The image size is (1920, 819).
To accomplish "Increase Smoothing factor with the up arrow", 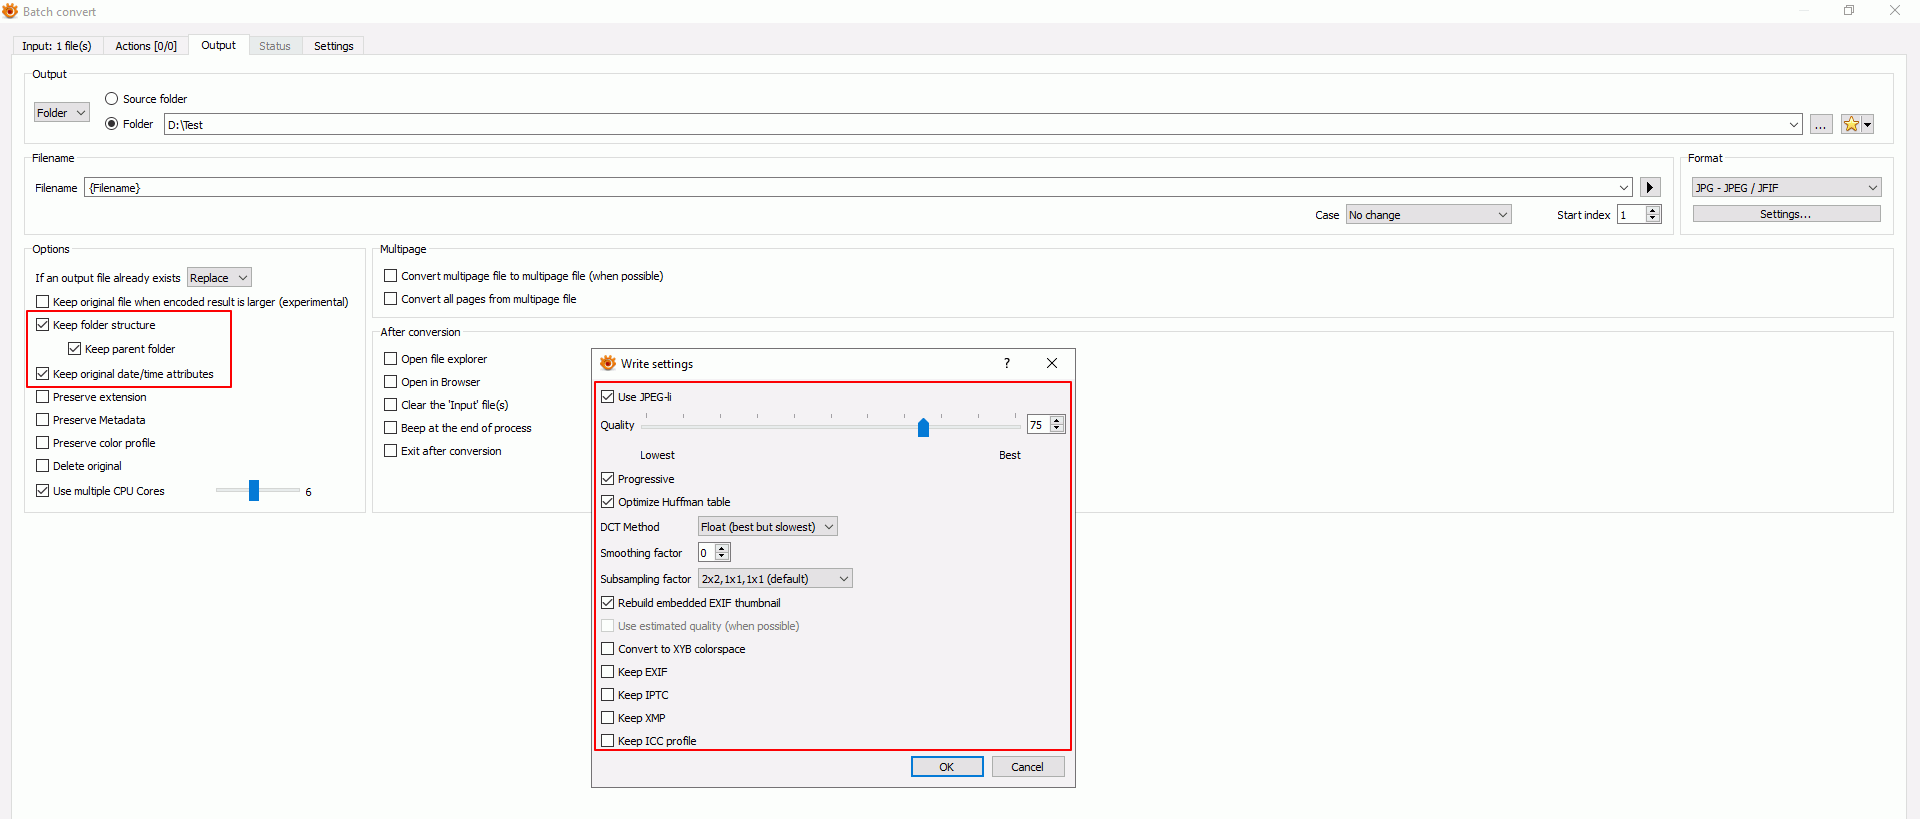I will (x=722, y=549).
